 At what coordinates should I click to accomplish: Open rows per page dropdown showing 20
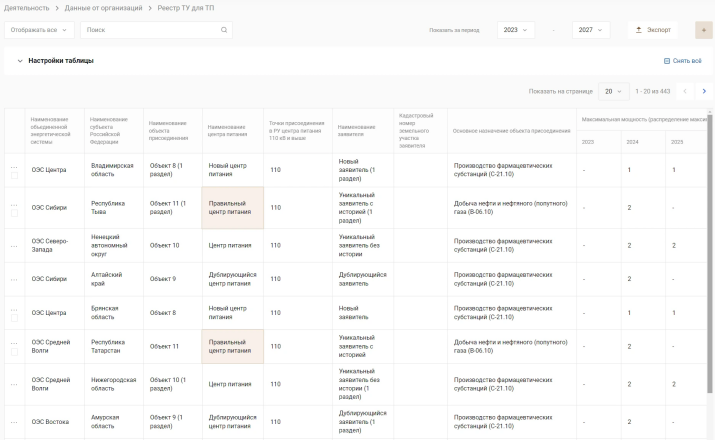[612, 91]
